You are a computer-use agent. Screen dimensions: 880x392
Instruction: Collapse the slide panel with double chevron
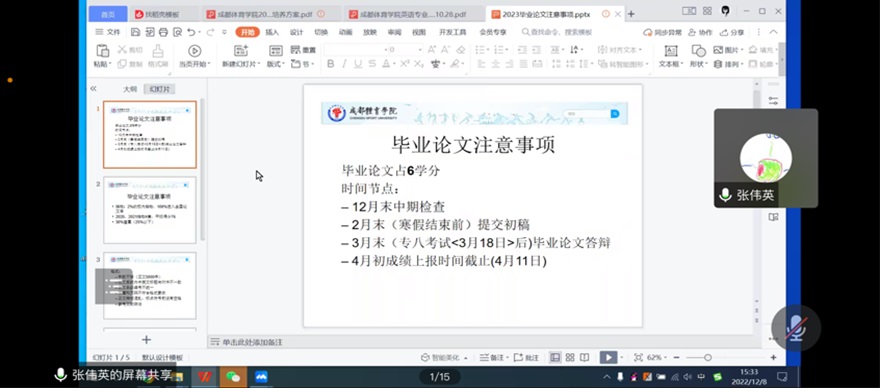pos(93,89)
